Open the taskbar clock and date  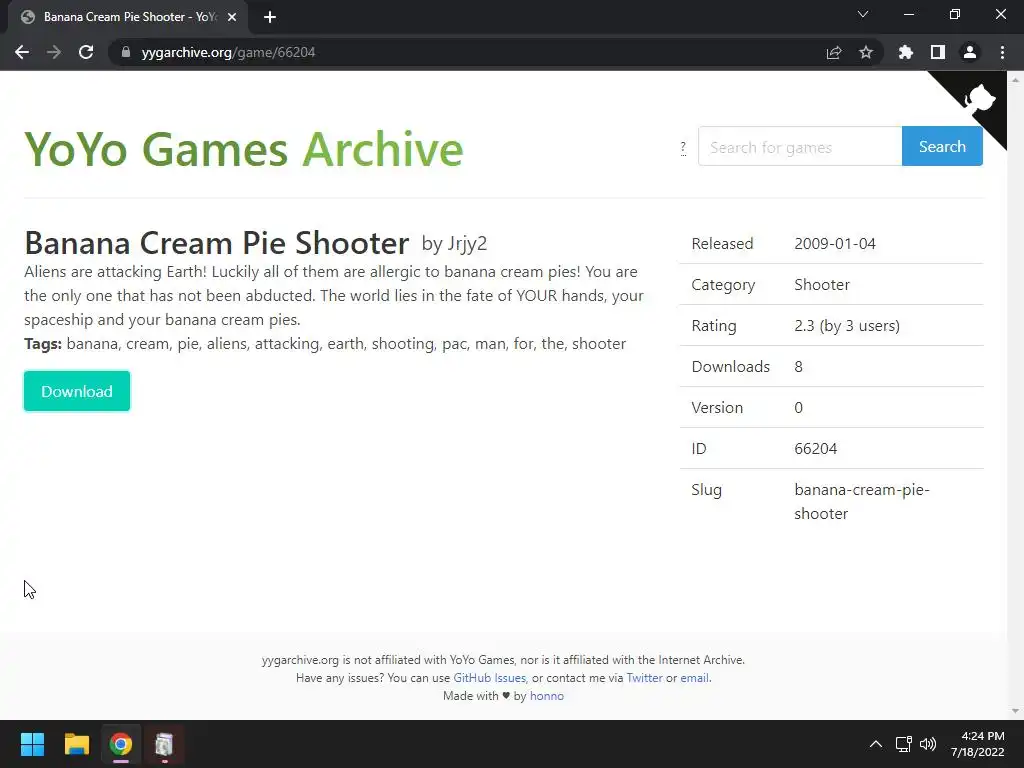[x=978, y=744]
